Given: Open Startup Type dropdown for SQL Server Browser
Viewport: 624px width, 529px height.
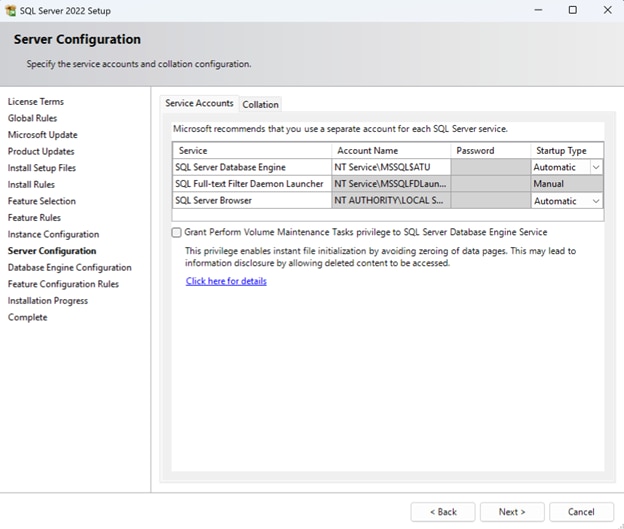Looking at the screenshot, I should coord(596,201).
